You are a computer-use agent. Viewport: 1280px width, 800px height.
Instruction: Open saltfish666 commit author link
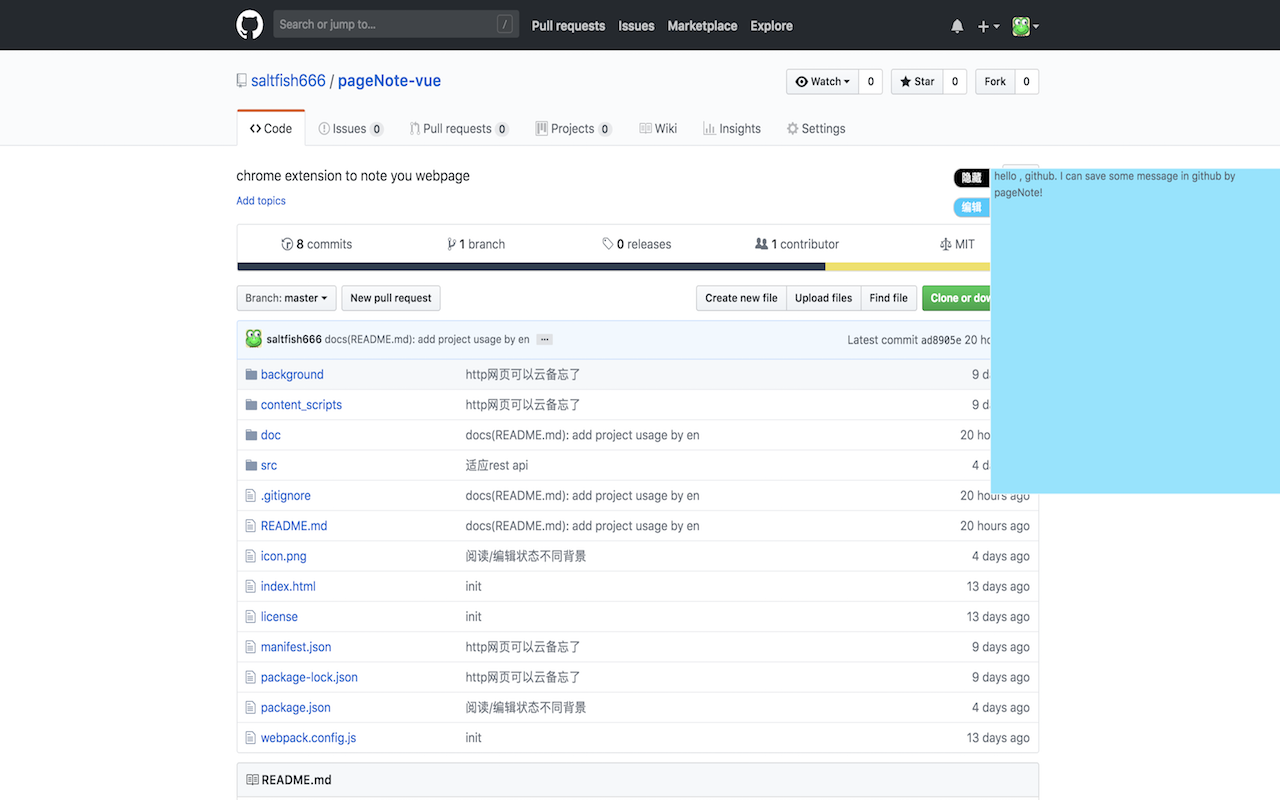(x=294, y=340)
